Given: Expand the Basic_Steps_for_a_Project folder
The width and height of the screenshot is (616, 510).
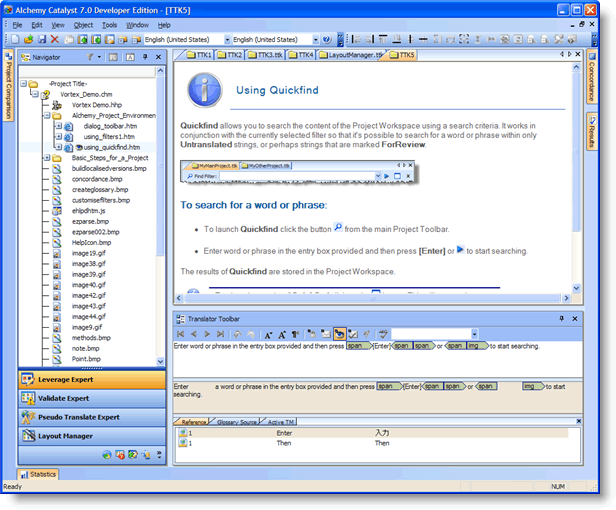Looking at the screenshot, I should tap(47, 158).
